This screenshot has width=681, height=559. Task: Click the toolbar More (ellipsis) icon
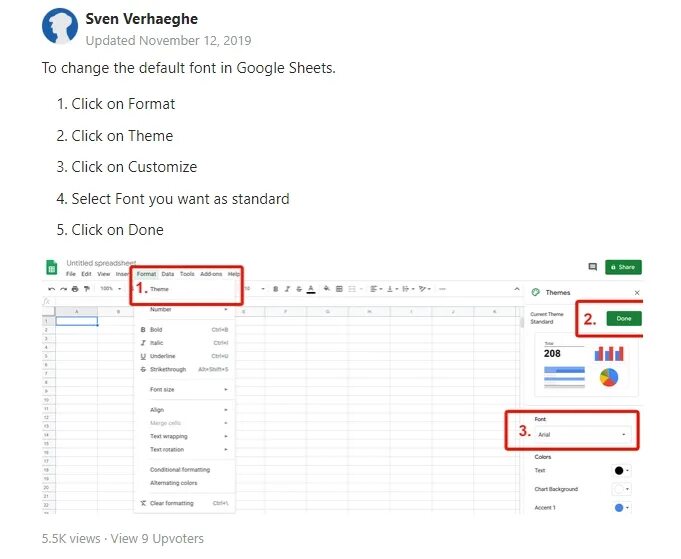[x=442, y=289]
